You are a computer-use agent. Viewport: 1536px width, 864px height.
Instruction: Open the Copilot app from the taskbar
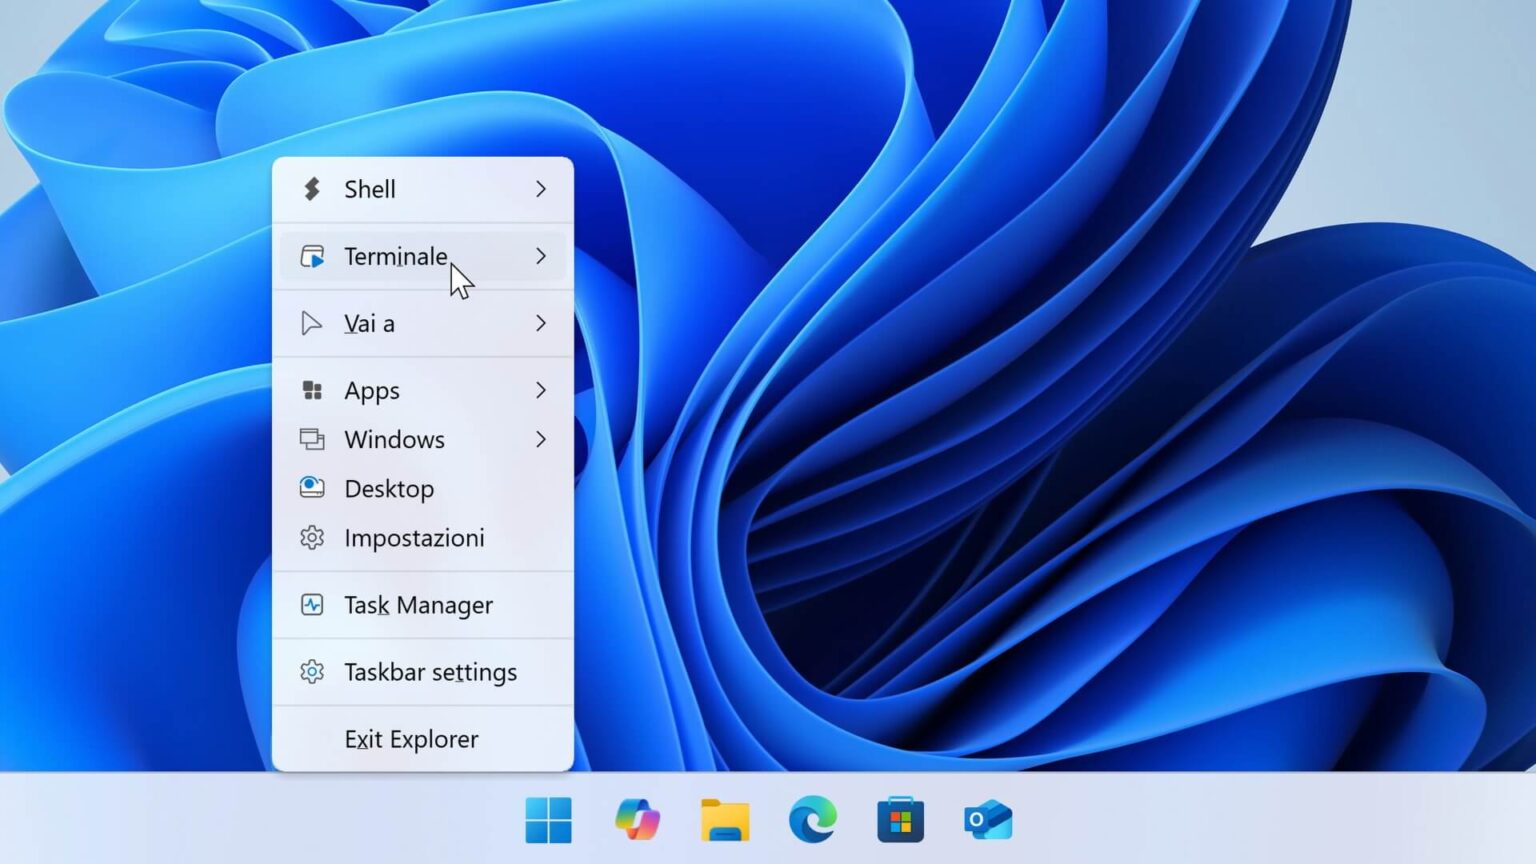639,820
